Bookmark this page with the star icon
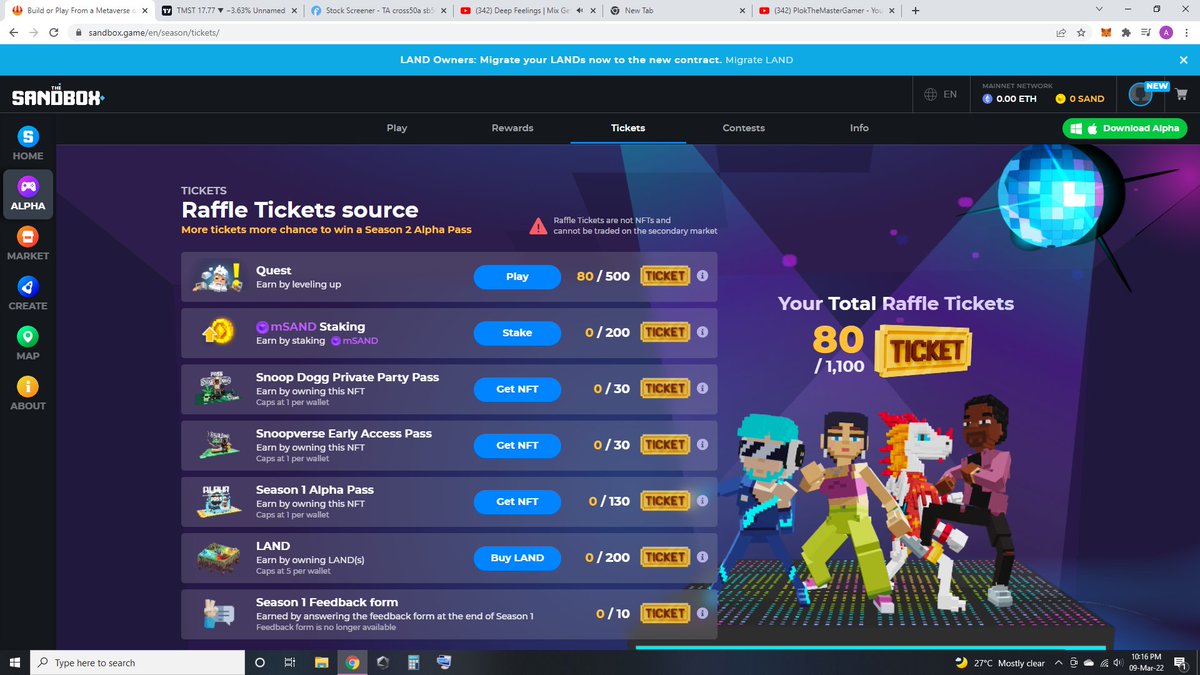 (x=1082, y=32)
